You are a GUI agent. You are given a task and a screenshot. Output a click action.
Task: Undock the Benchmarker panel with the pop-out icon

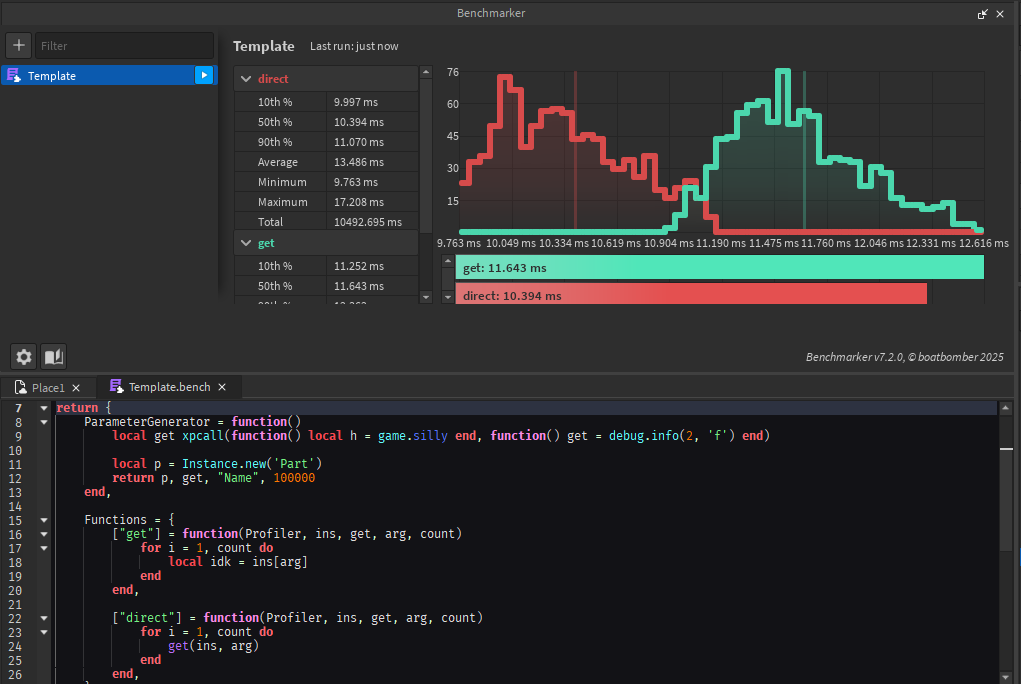984,14
